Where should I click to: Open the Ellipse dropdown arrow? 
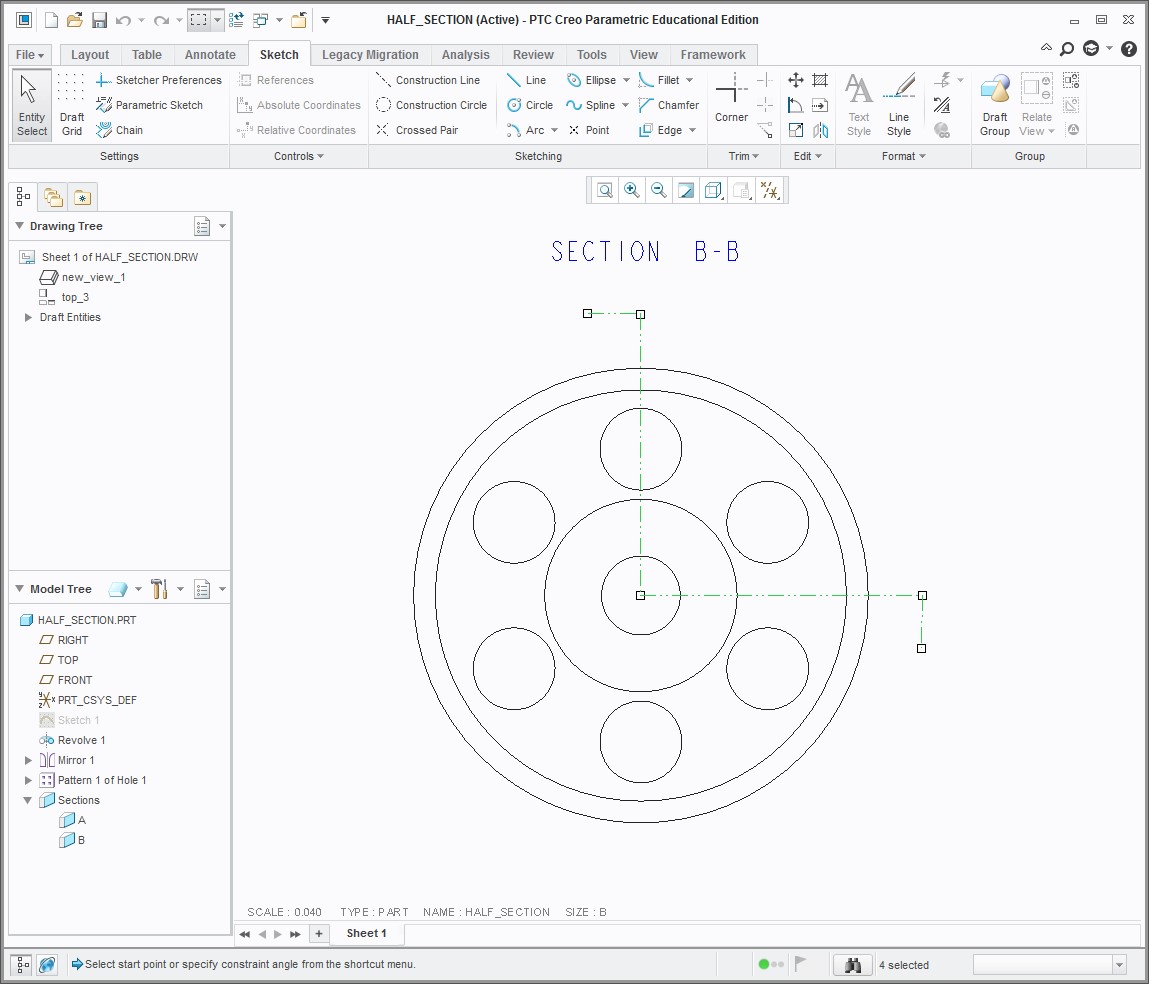[626, 80]
